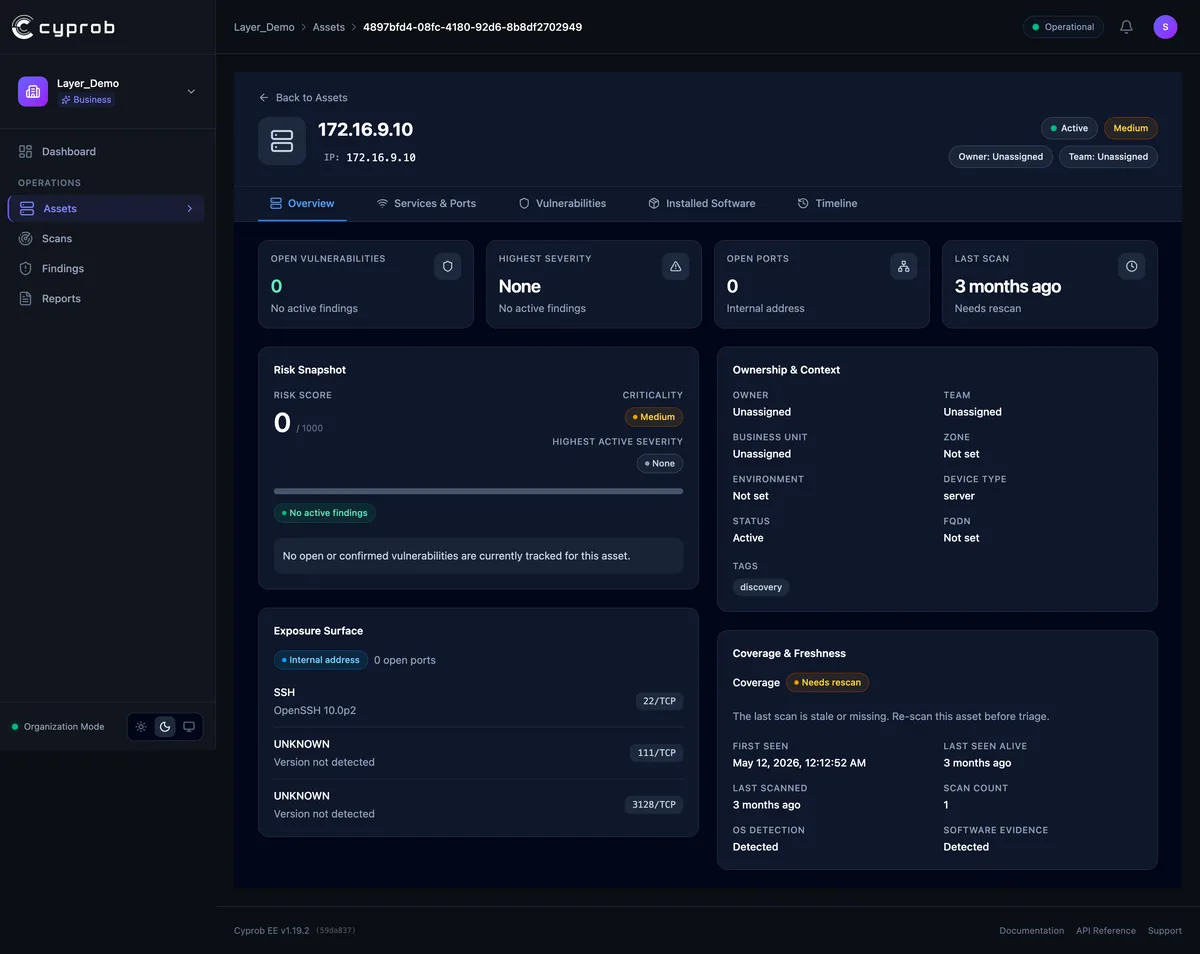Image resolution: width=1200 pixels, height=954 pixels.
Task: Click the 3 months ago Last Scan value
Action: [1008, 286]
